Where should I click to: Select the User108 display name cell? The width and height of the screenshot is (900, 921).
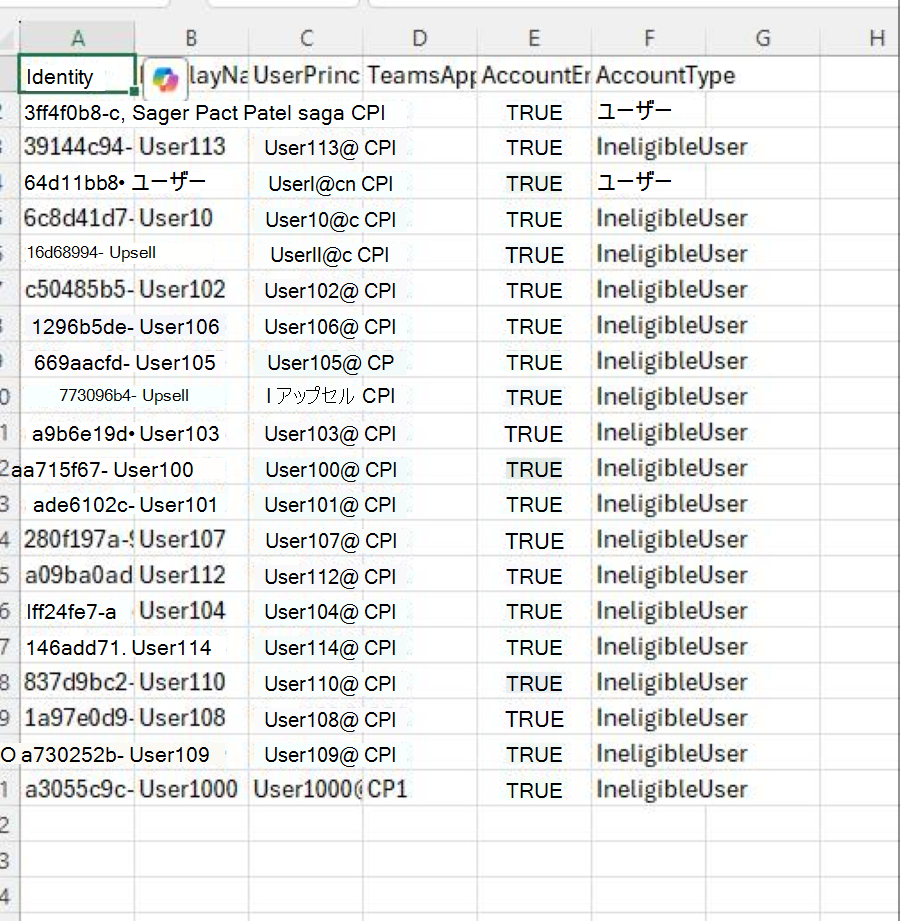pyautogui.click(x=191, y=718)
